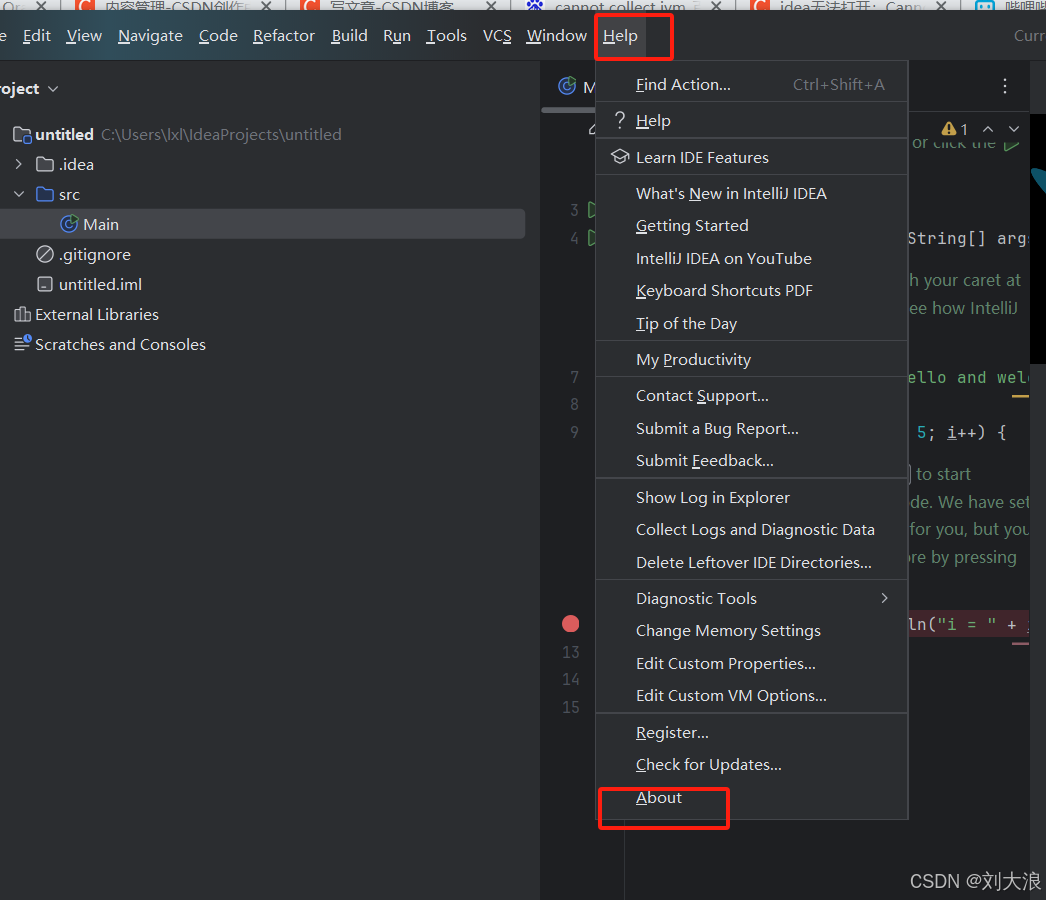Click gutter line number 13

[570, 652]
